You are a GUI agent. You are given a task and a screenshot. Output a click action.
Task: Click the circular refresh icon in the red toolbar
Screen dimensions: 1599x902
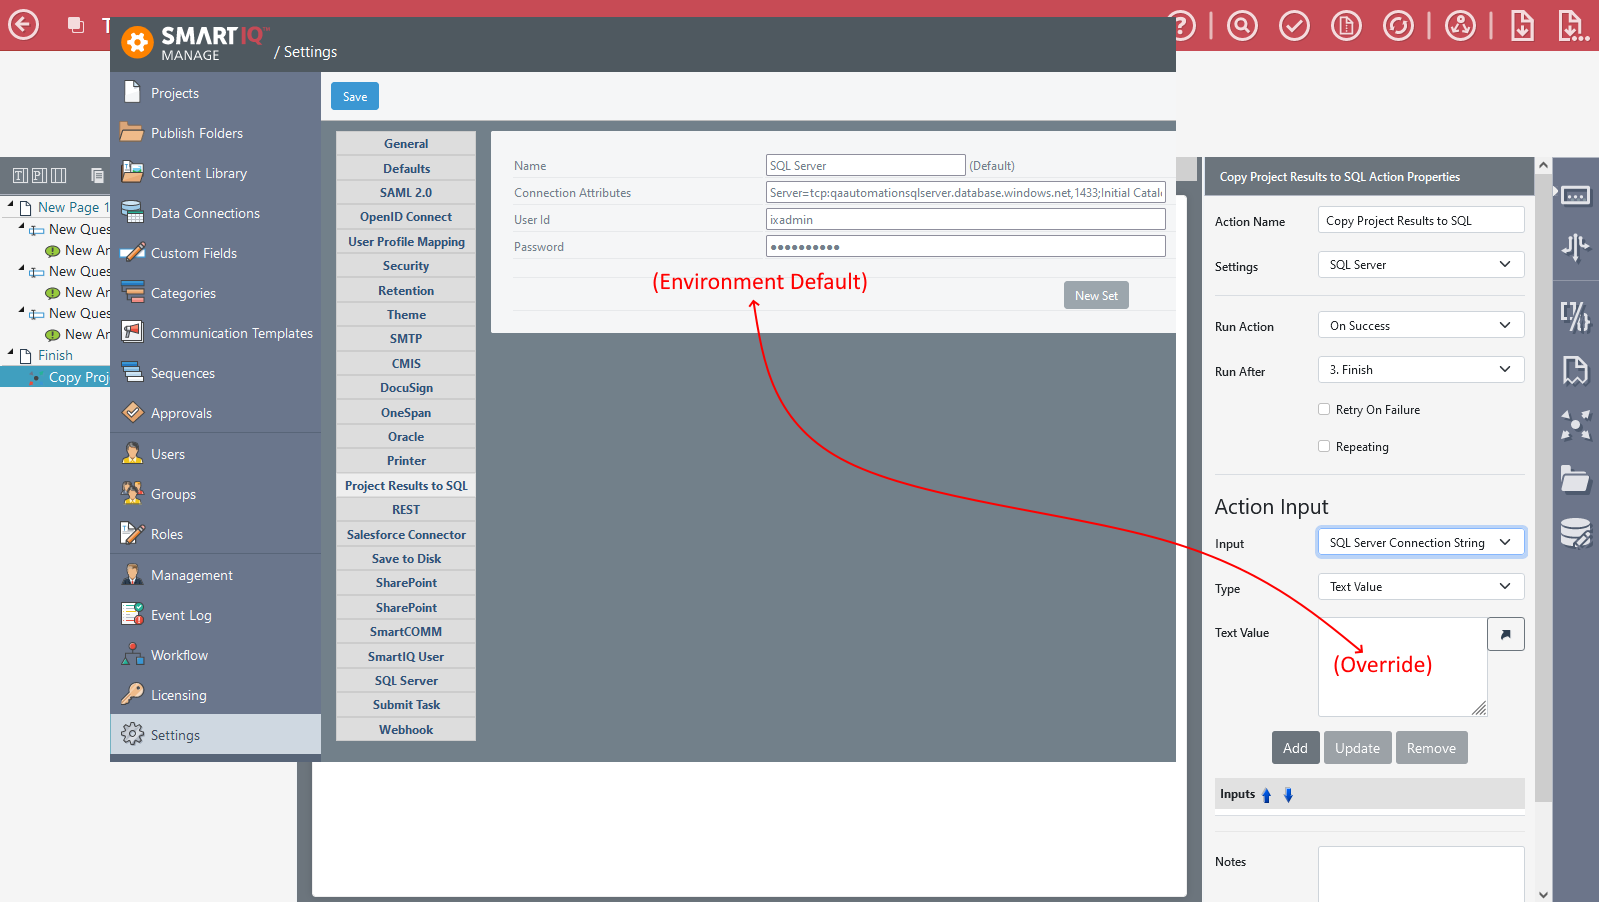click(1398, 25)
